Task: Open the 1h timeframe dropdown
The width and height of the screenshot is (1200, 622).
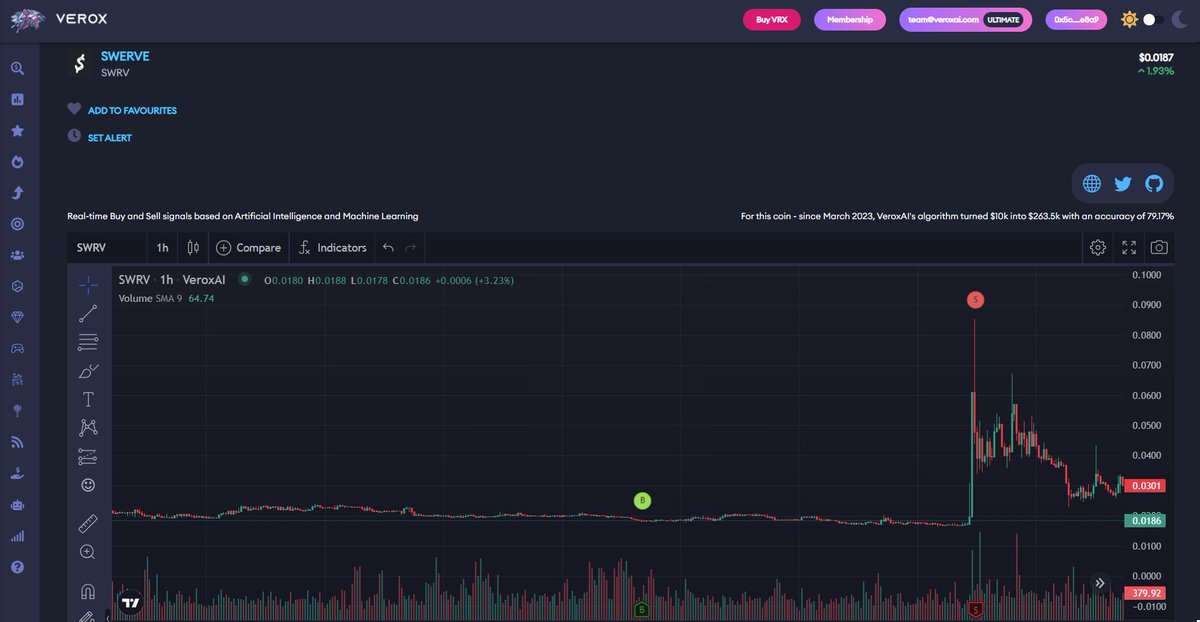Action: (x=162, y=248)
